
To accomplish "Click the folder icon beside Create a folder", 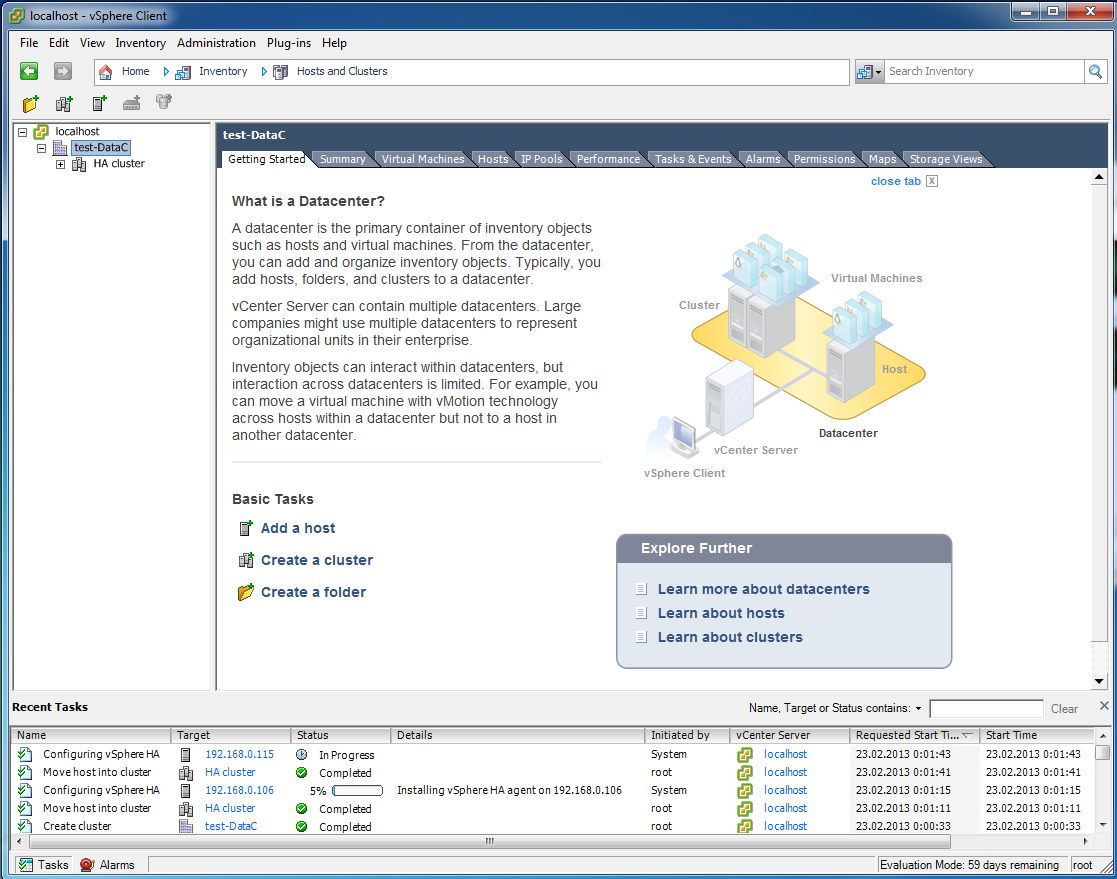I will coord(246,592).
